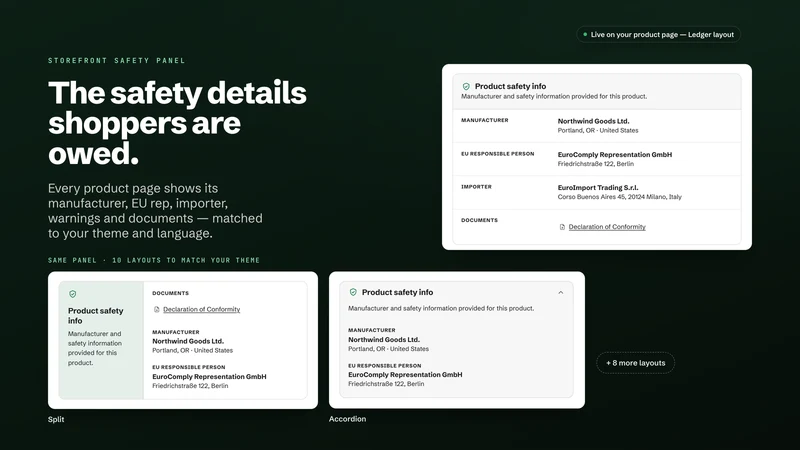Click document icon beside Ledger Declaration of Conformity
Viewport: 800px width, 450px height.
tap(562, 227)
